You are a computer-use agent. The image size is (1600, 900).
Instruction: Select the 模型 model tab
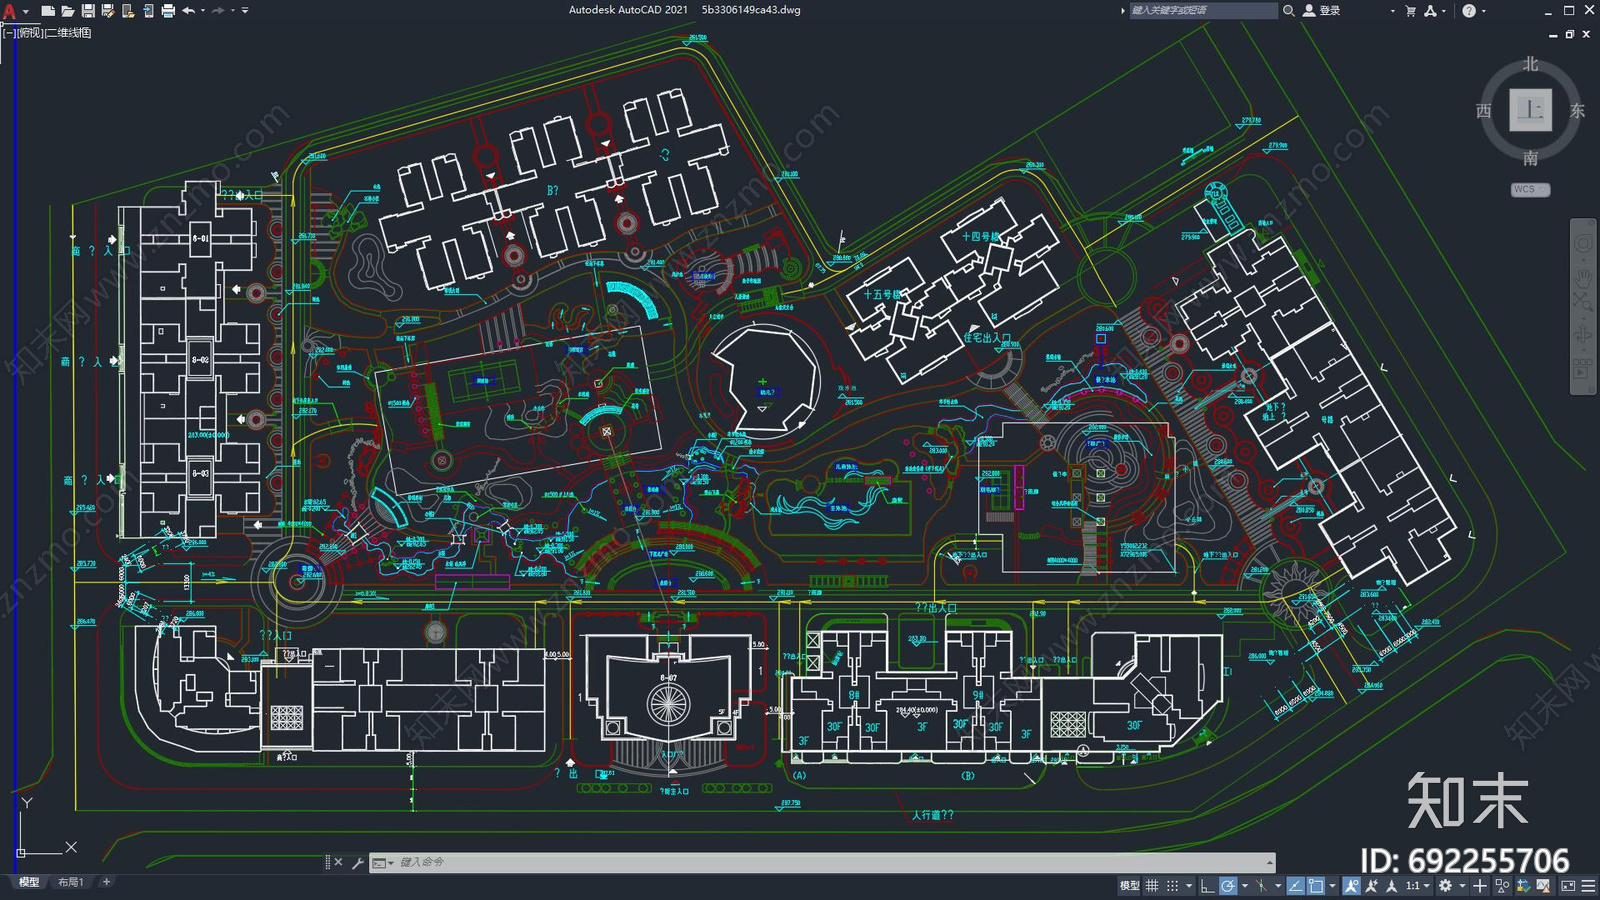click(x=29, y=882)
